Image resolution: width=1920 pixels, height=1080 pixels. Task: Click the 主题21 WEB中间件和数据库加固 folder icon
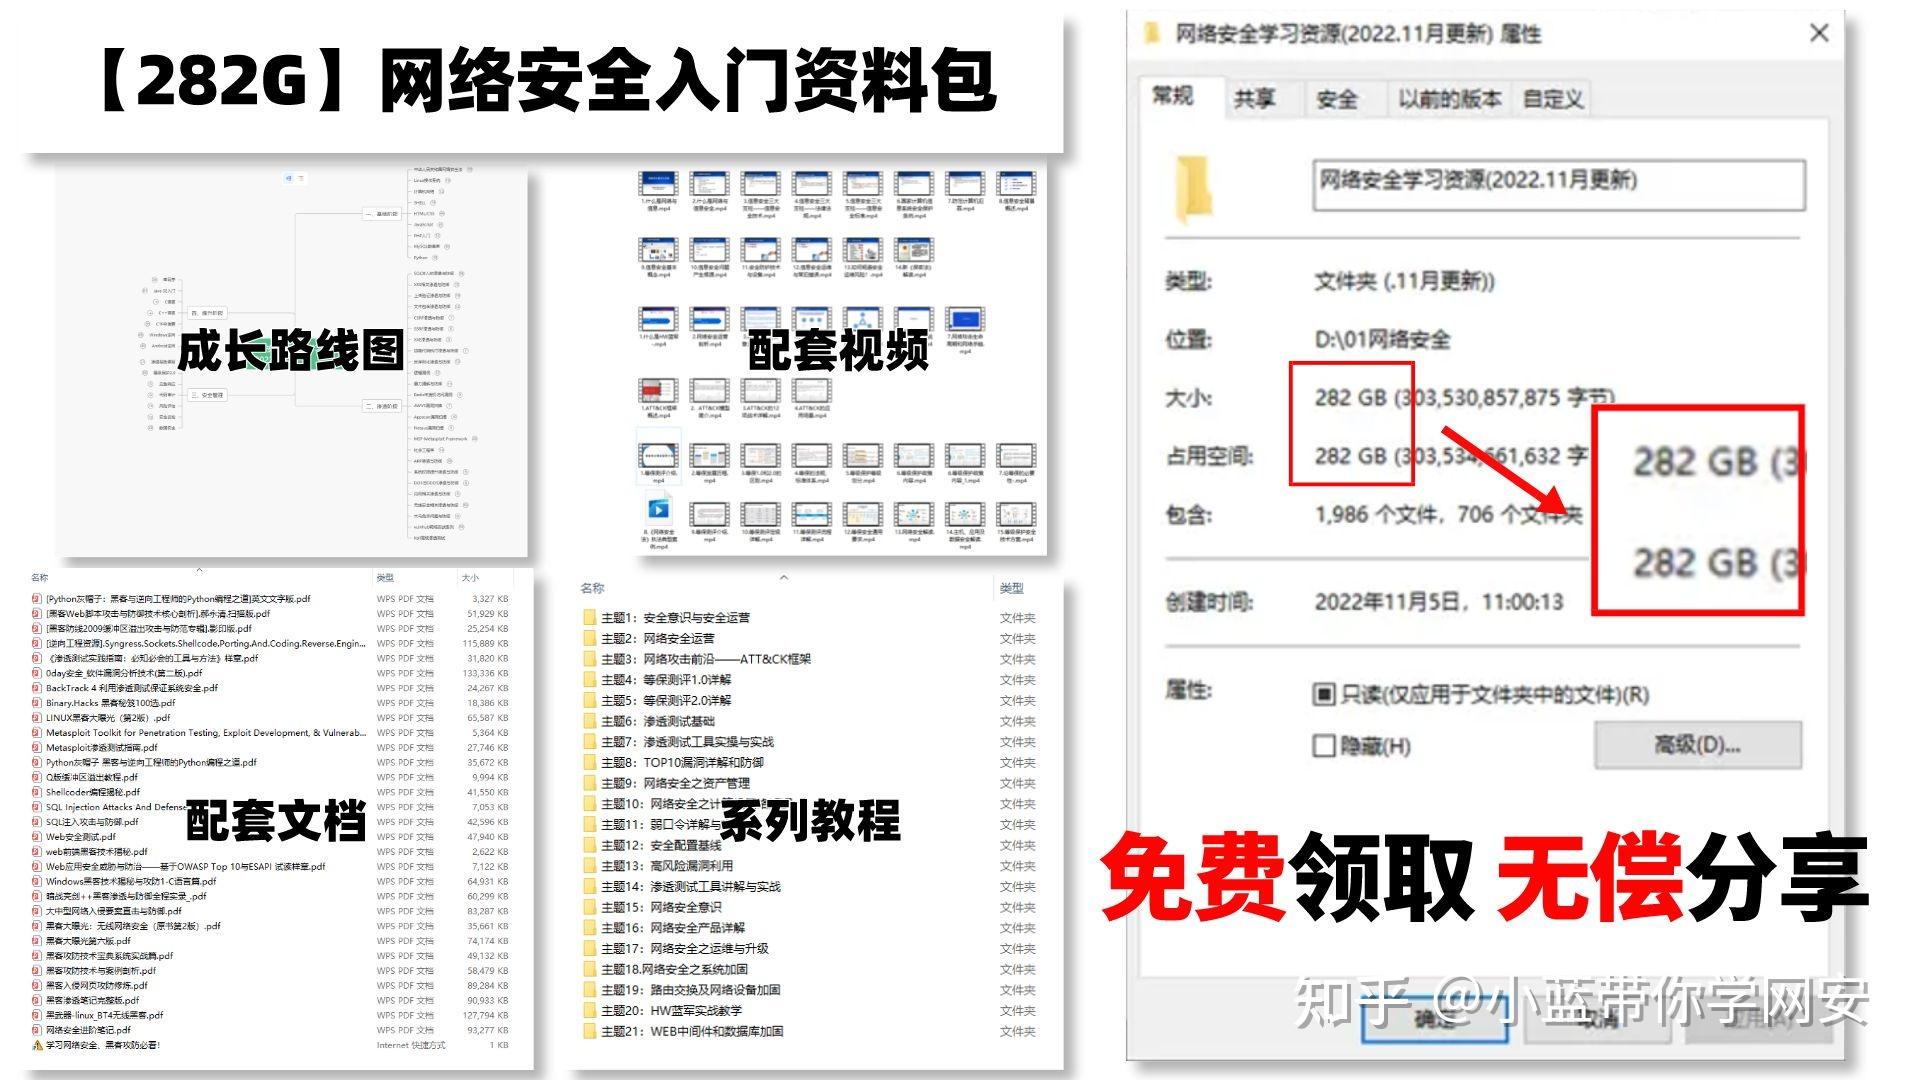(590, 1031)
